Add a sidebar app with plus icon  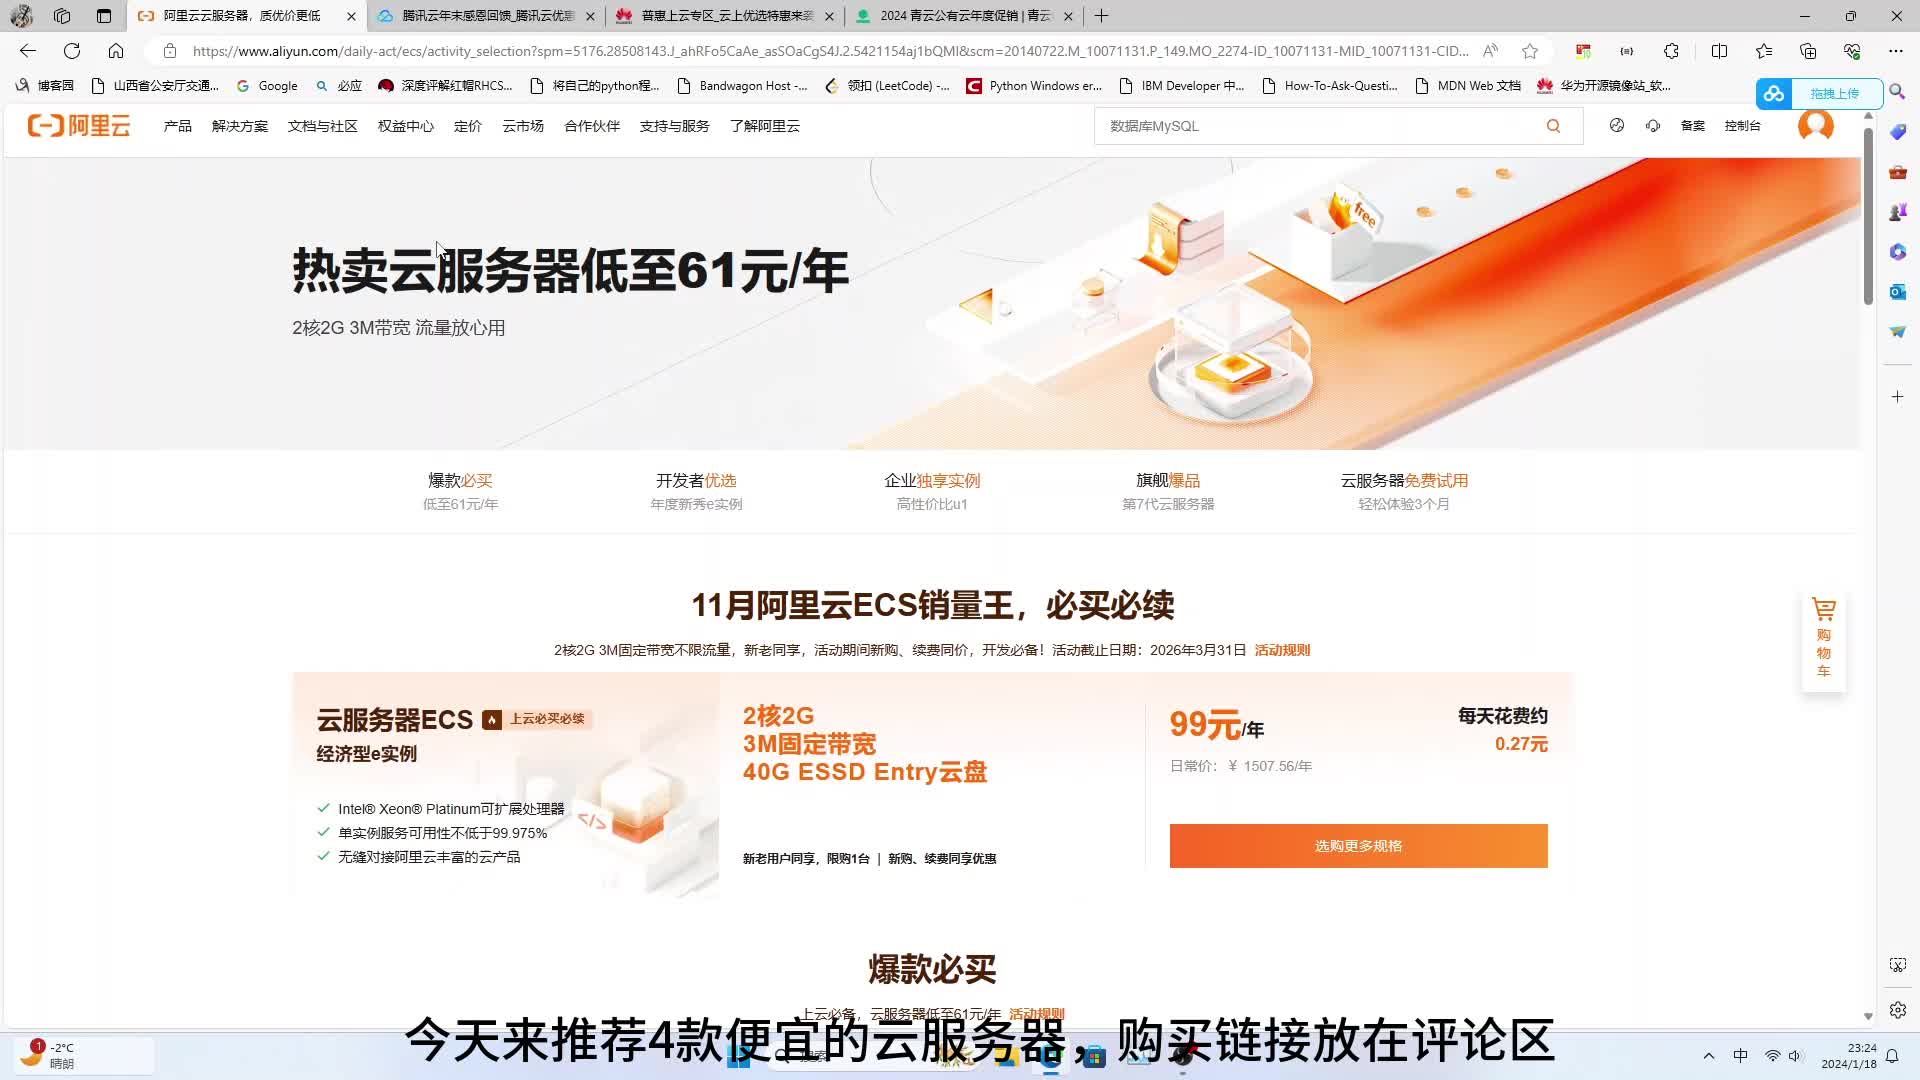point(1897,397)
